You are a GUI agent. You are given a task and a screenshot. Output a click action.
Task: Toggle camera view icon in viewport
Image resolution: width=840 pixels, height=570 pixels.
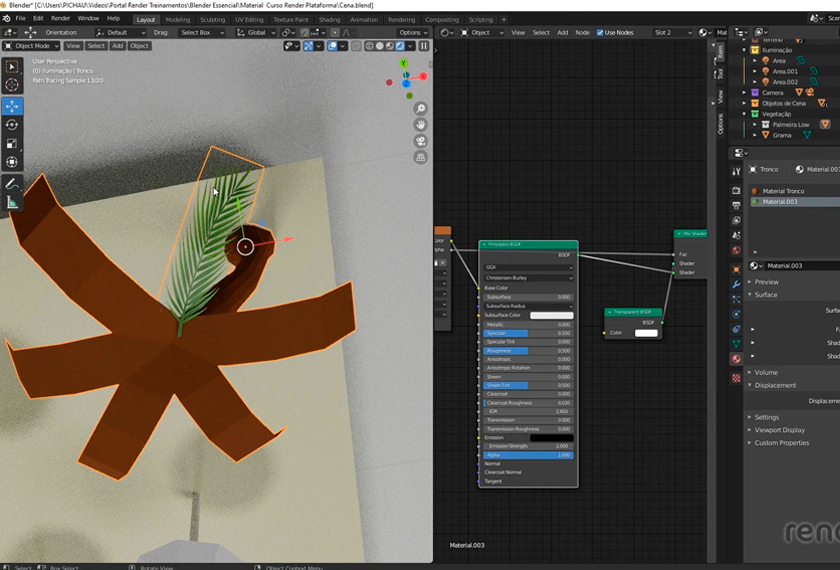[421, 141]
